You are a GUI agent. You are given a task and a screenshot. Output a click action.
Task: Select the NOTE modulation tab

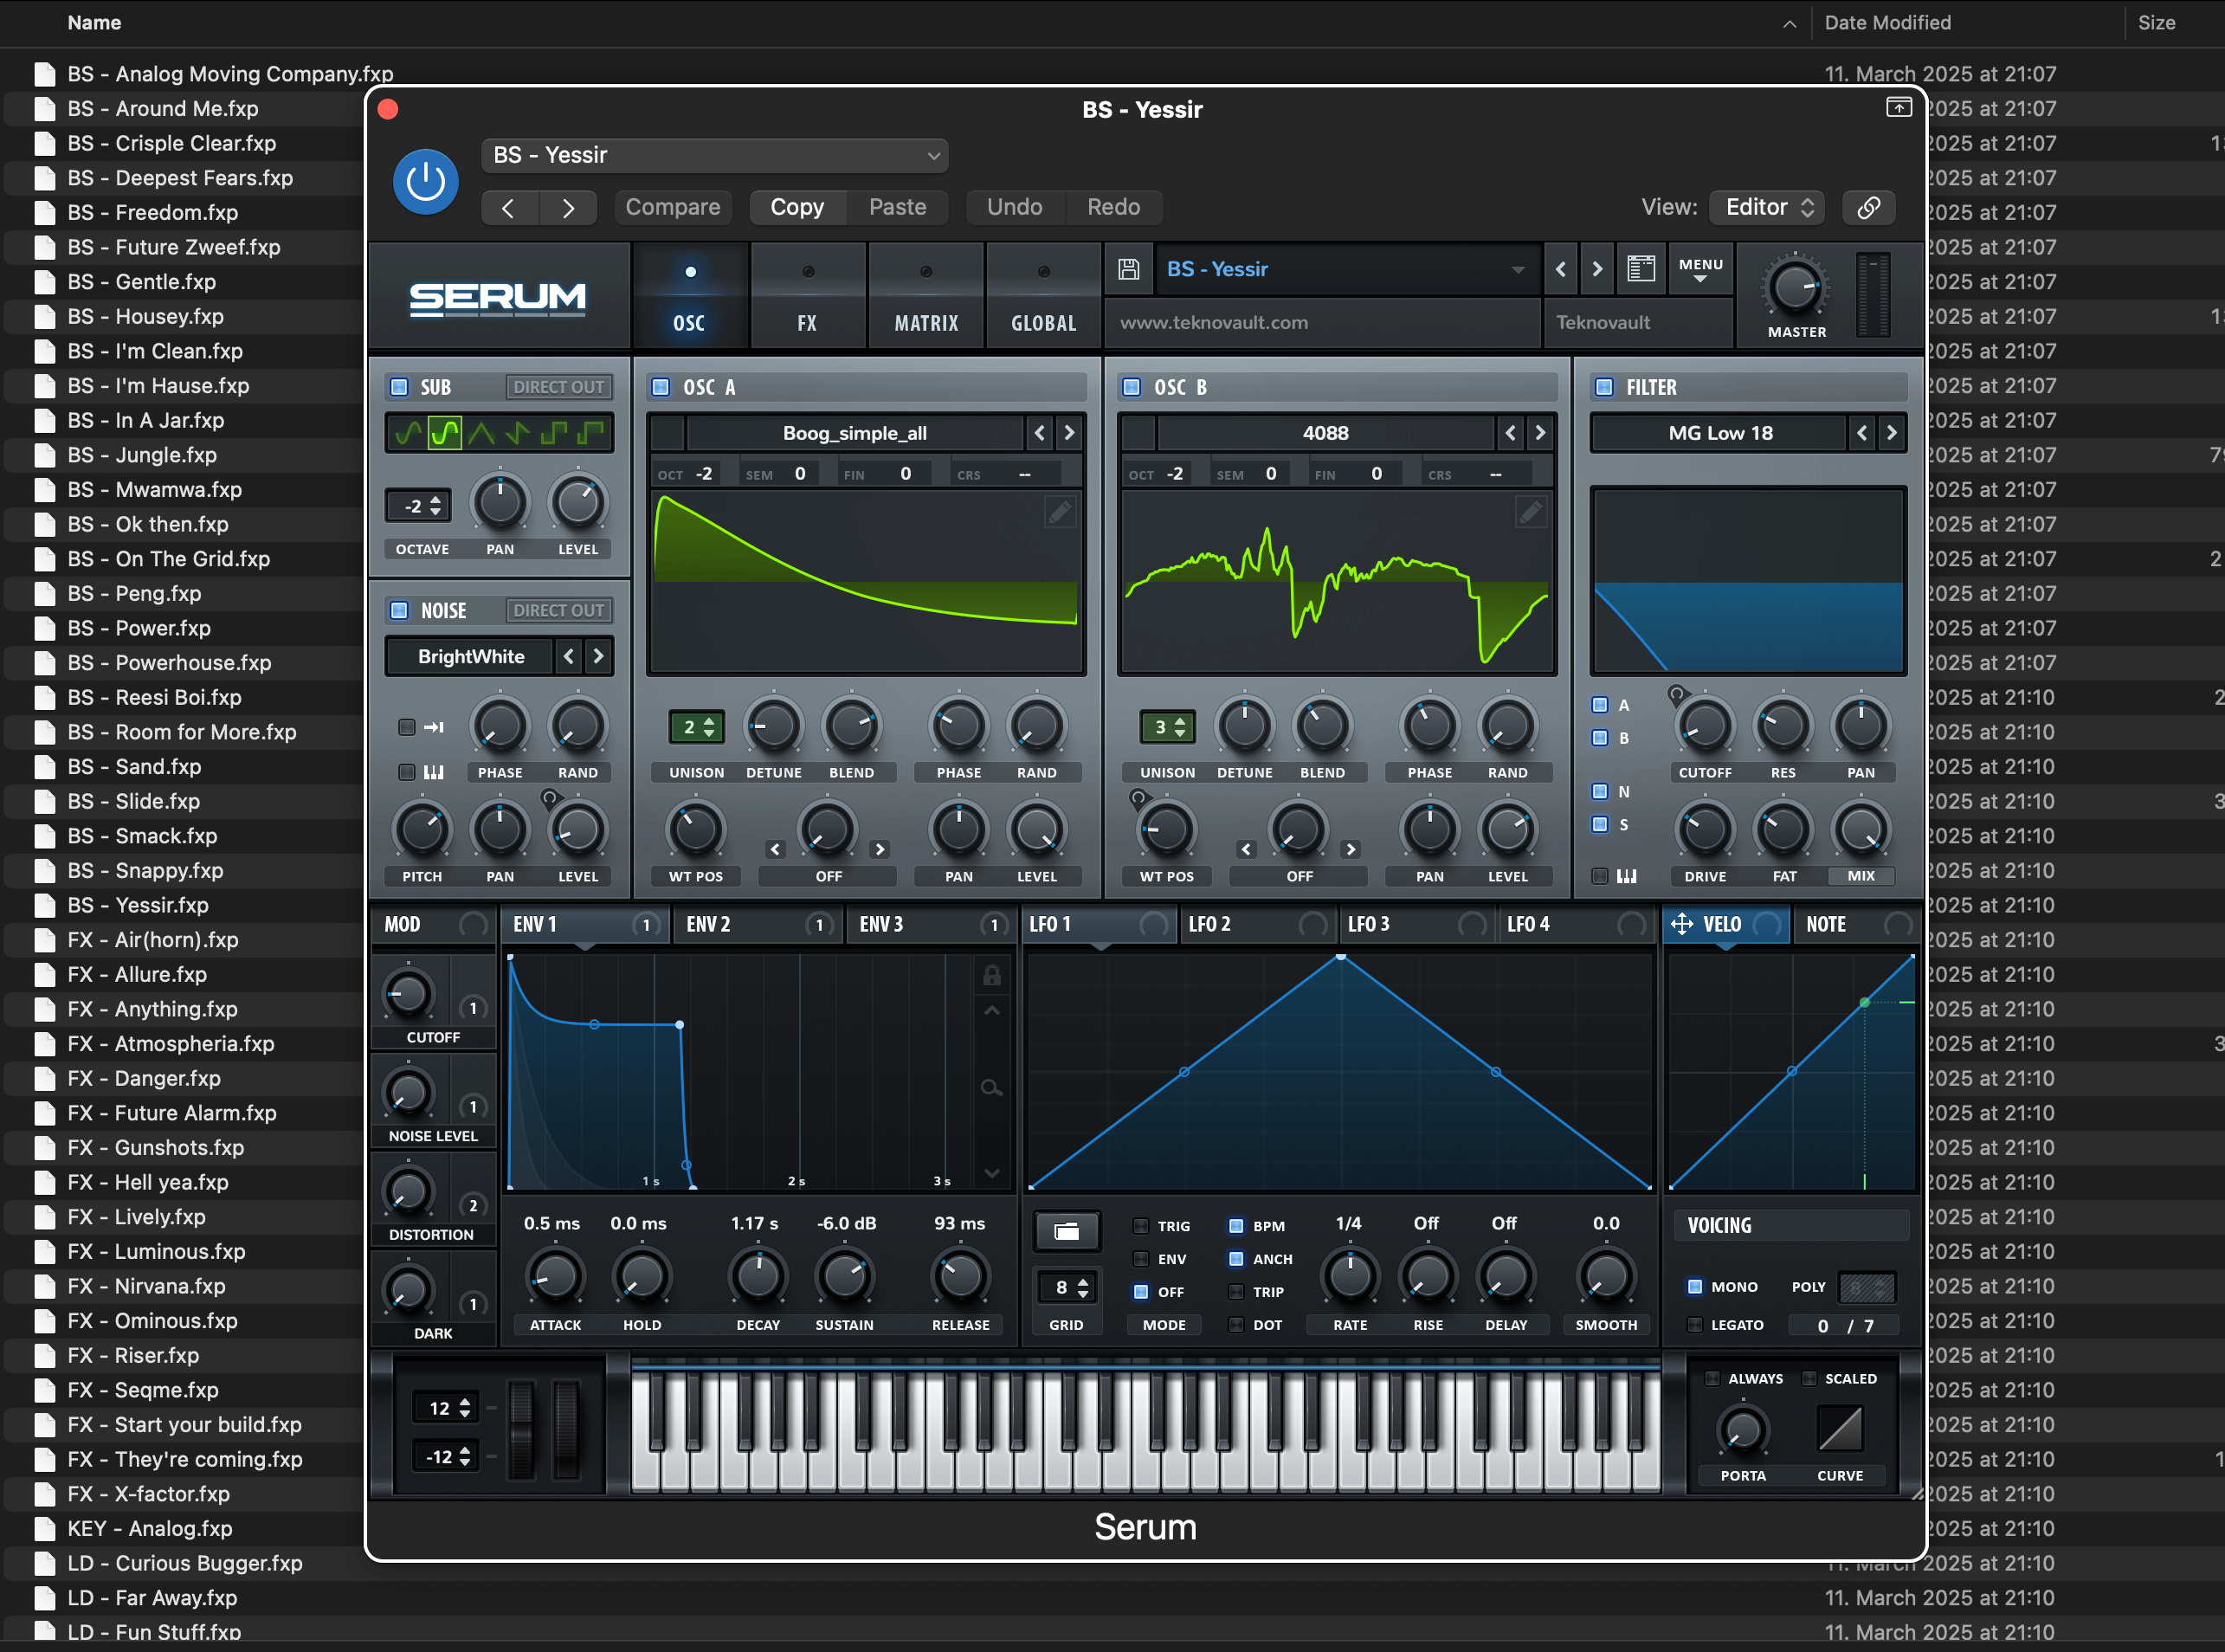click(x=1857, y=924)
